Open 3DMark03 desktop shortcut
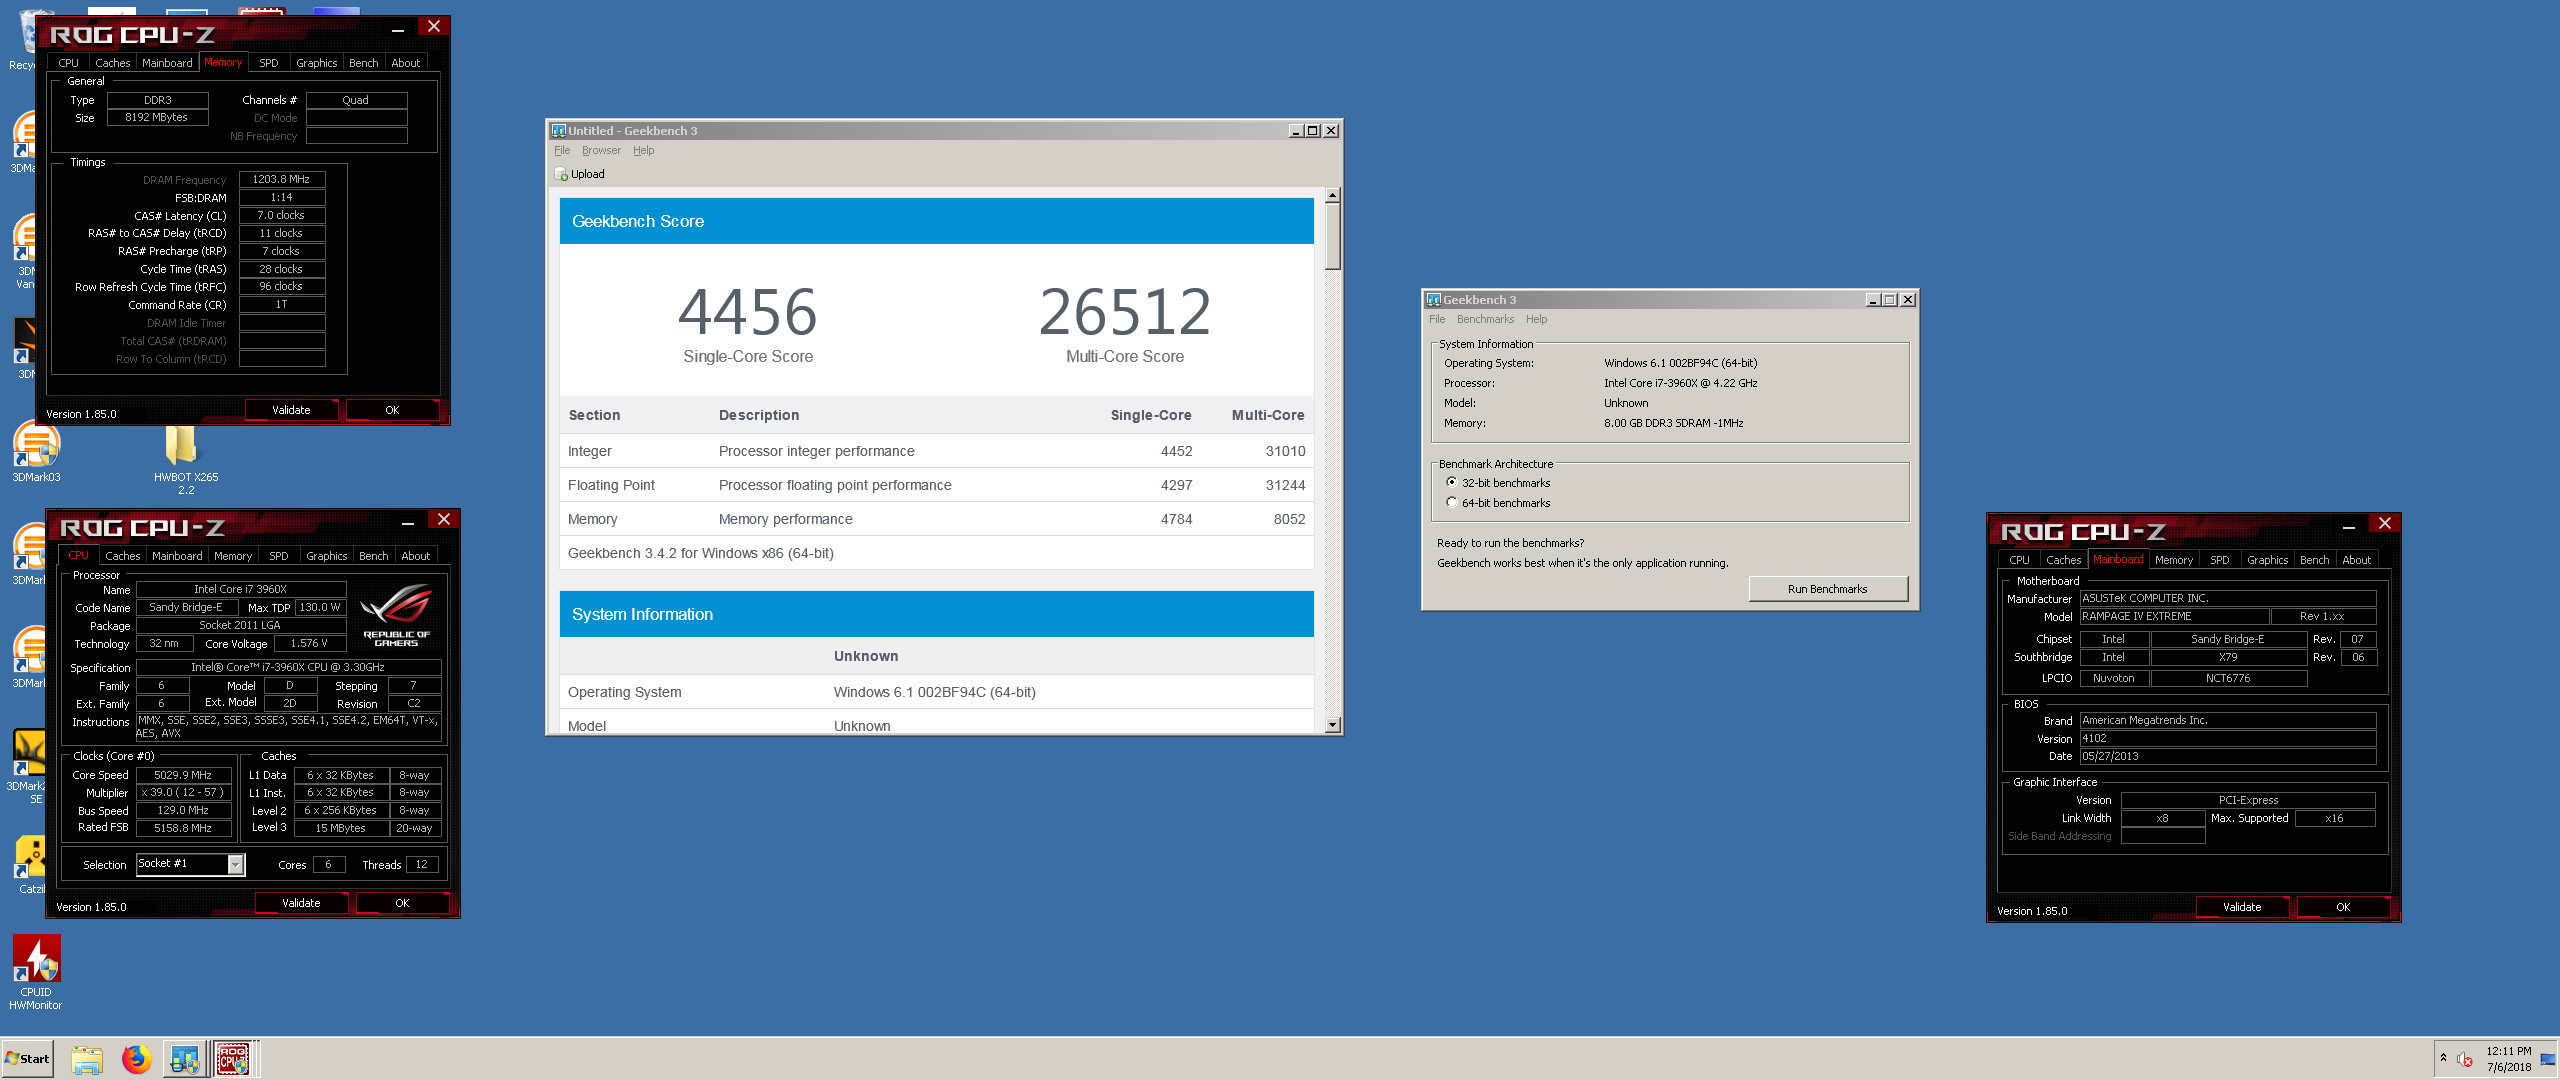This screenshot has height=1080, width=2560. coord(36,450)
